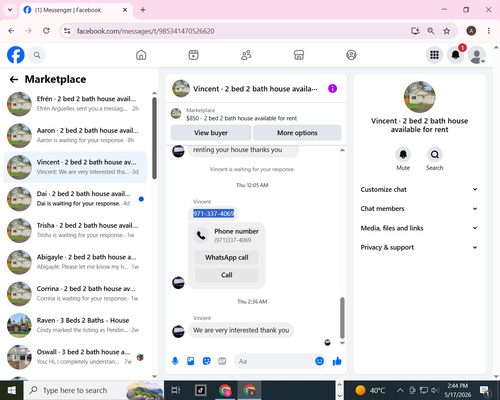This screenshot has width=500, height=400.
Task: Click the large house photo in info panel
Action: coord(419,97)
